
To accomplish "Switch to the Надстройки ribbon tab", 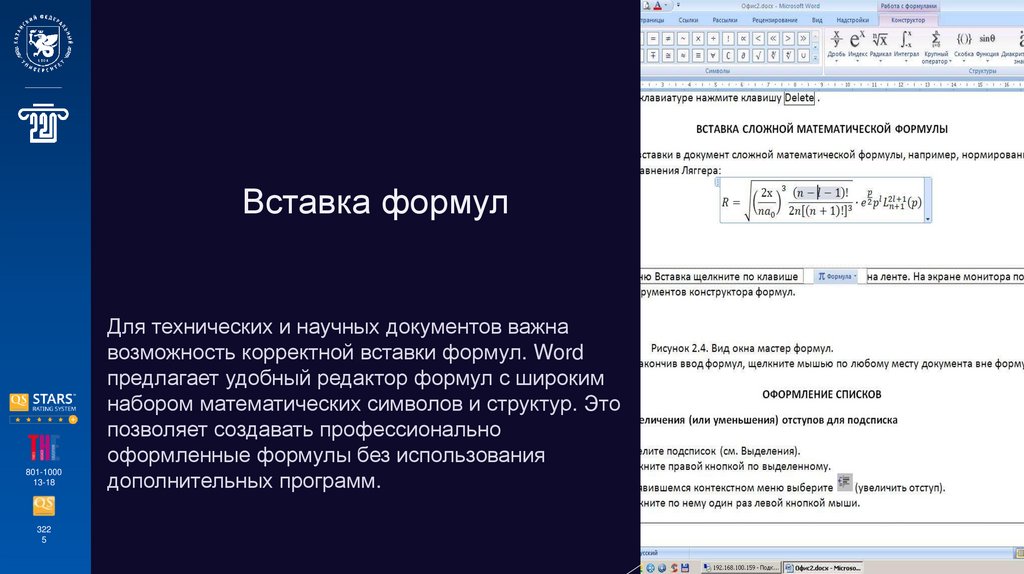I will pos(852,20).
